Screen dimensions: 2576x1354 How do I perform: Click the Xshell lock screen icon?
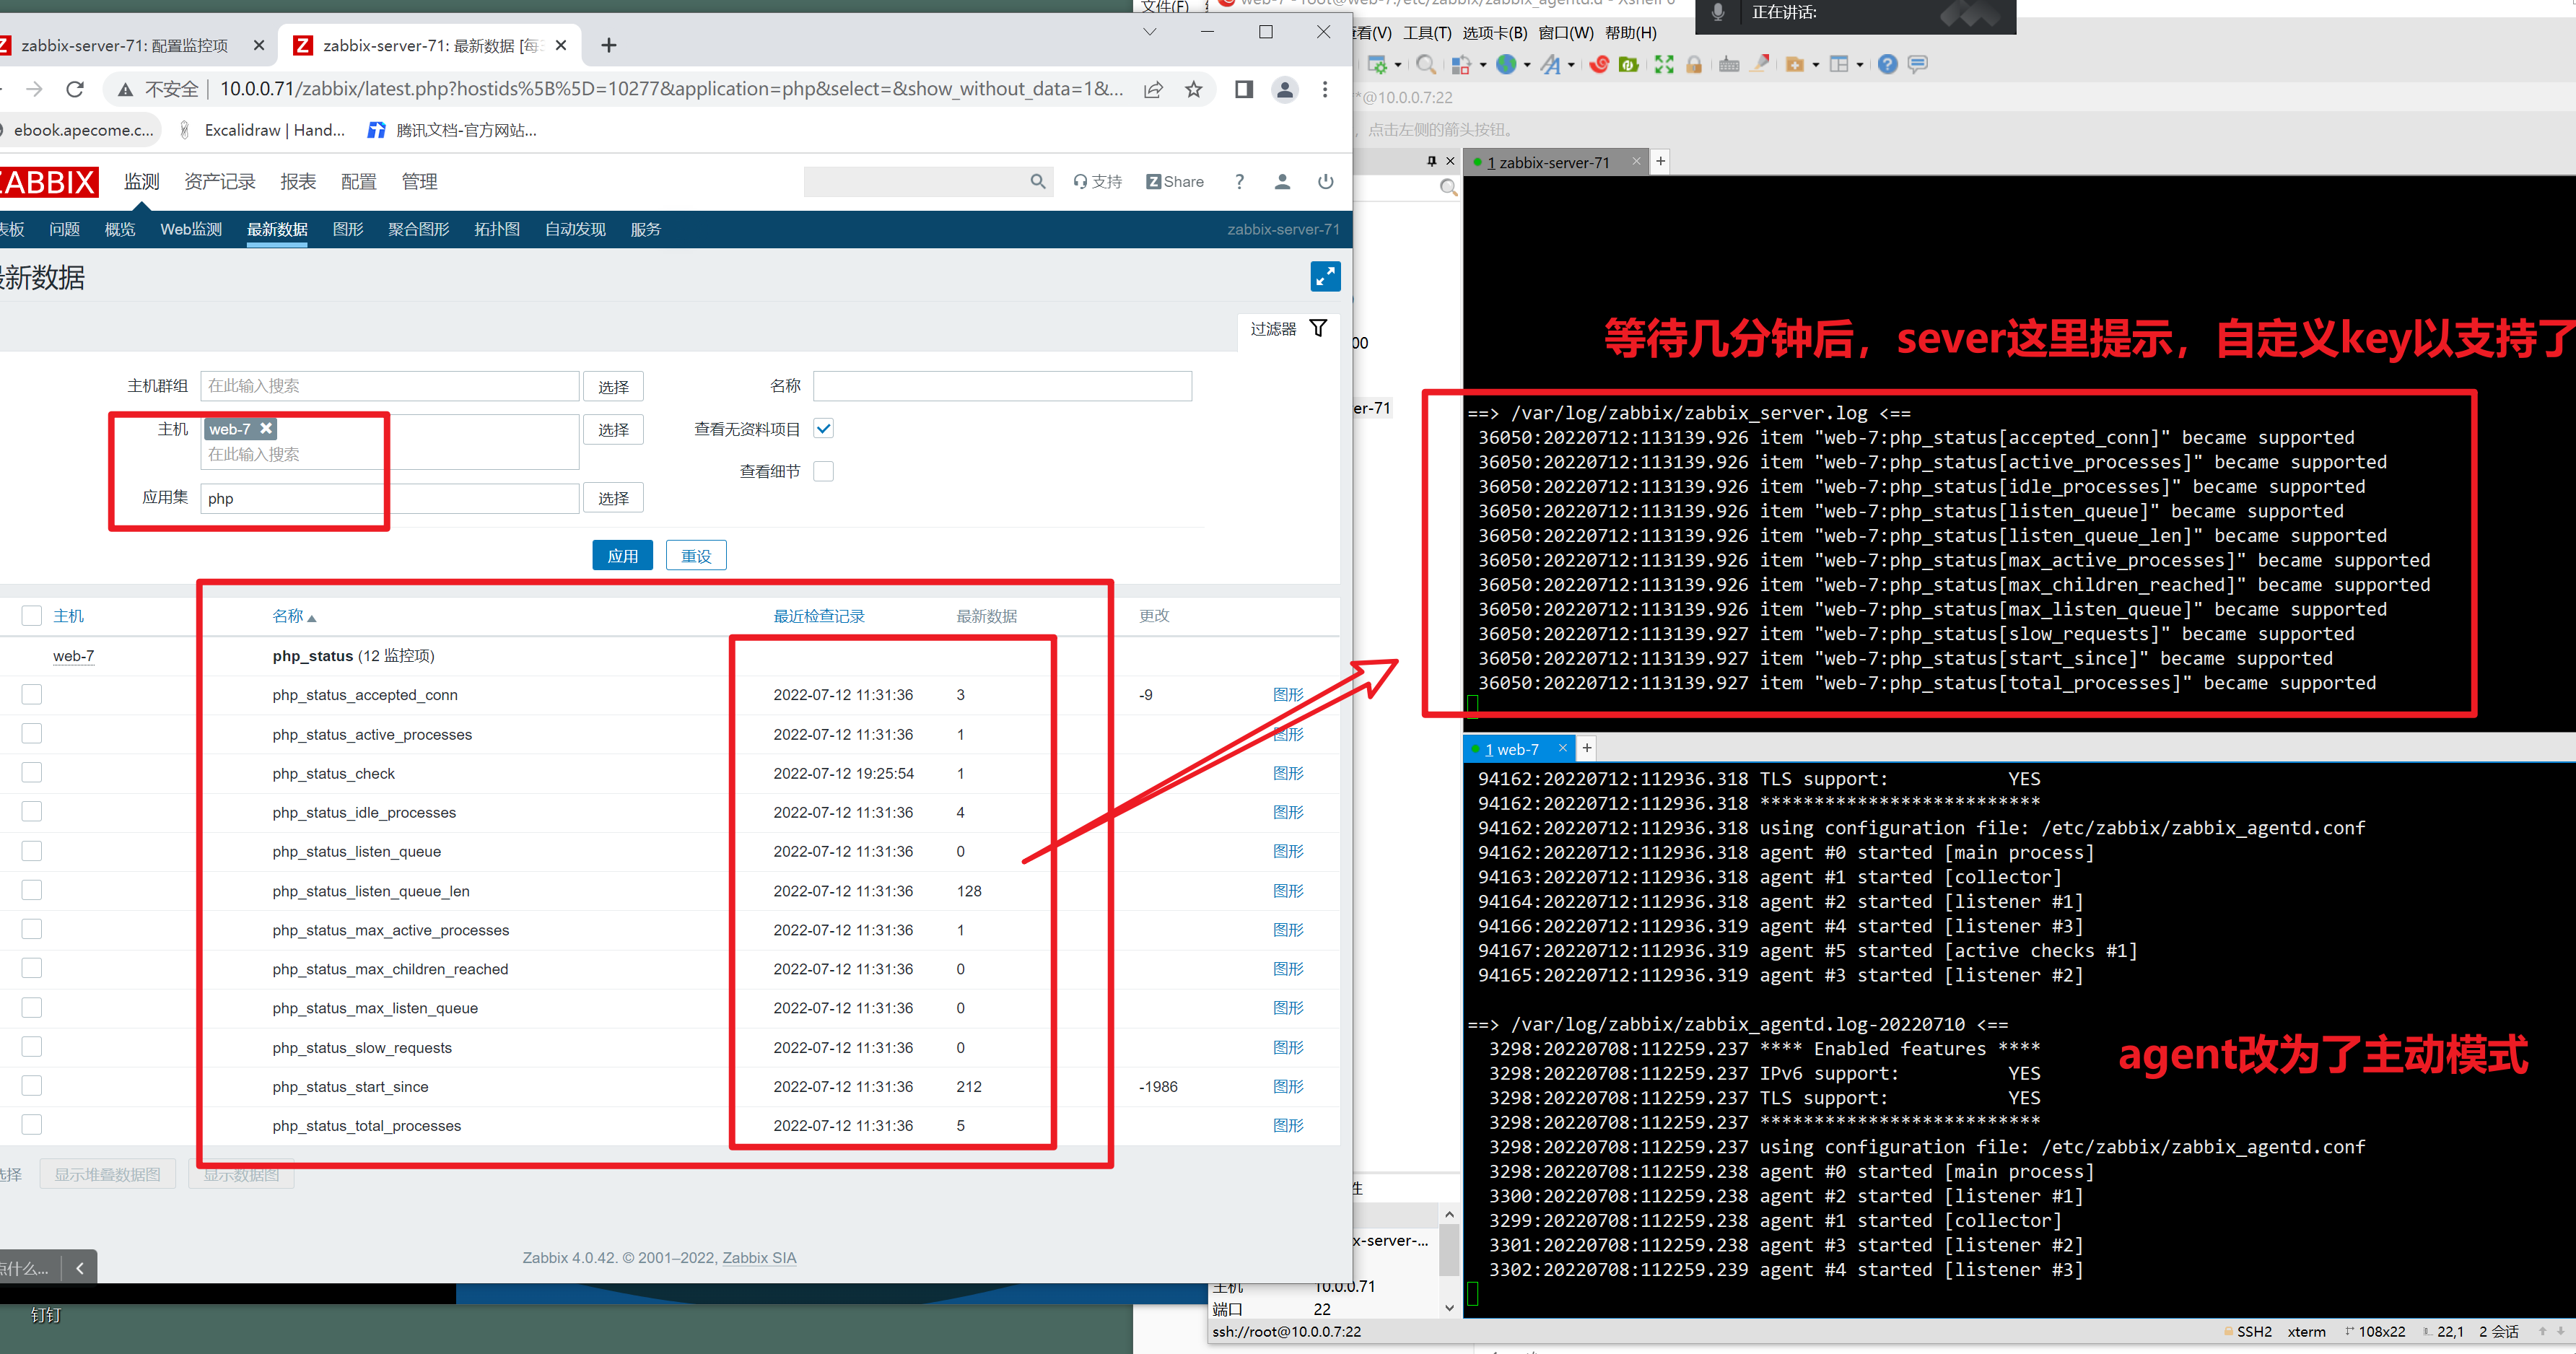coord(1693,64)
